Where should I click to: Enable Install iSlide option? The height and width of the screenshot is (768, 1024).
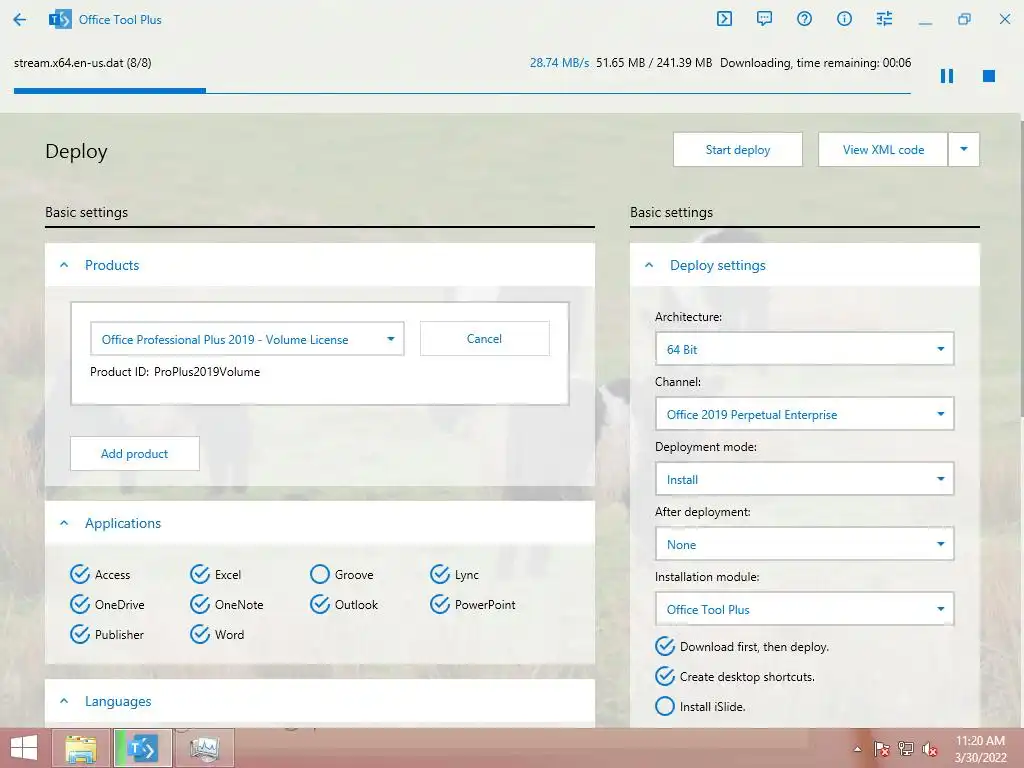coord(665,707)
